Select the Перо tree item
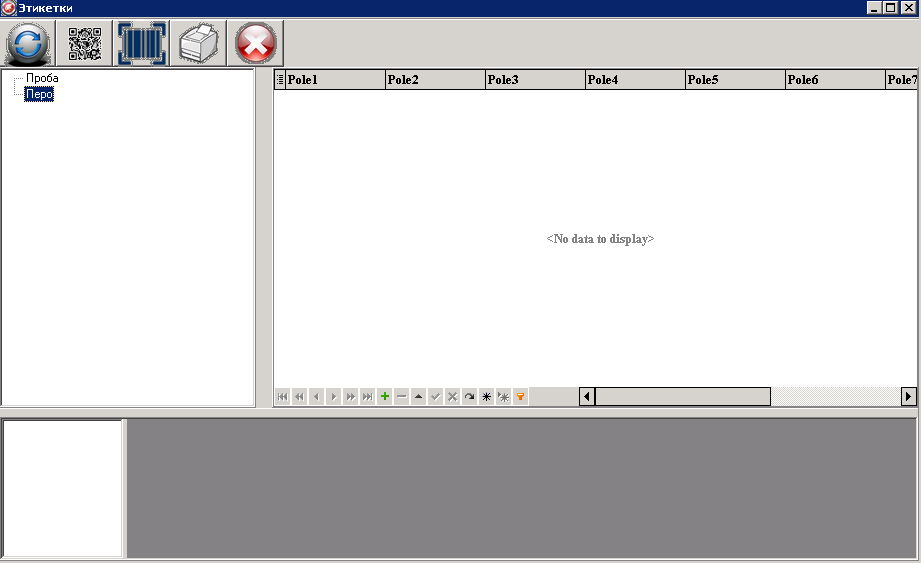921x563 pixels. pos(39,94)
